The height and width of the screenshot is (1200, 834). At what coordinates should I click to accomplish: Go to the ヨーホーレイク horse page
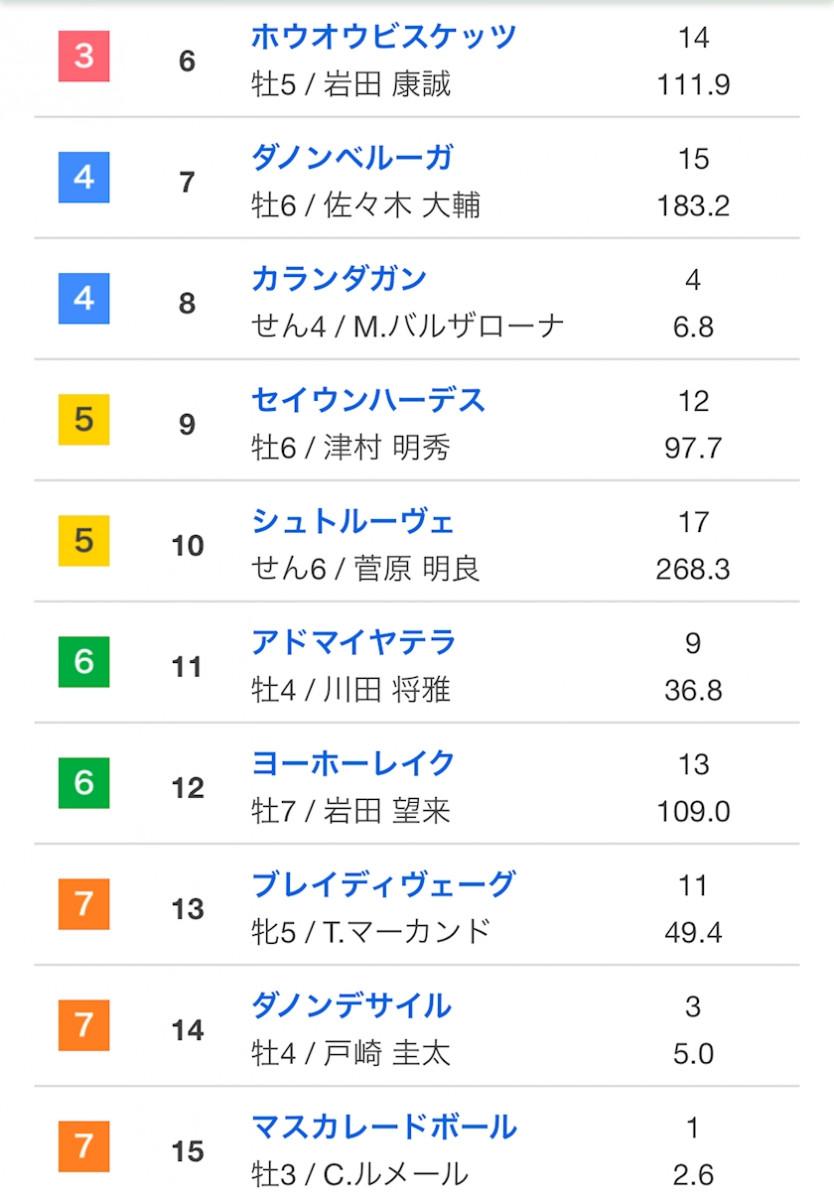point(354,763)
